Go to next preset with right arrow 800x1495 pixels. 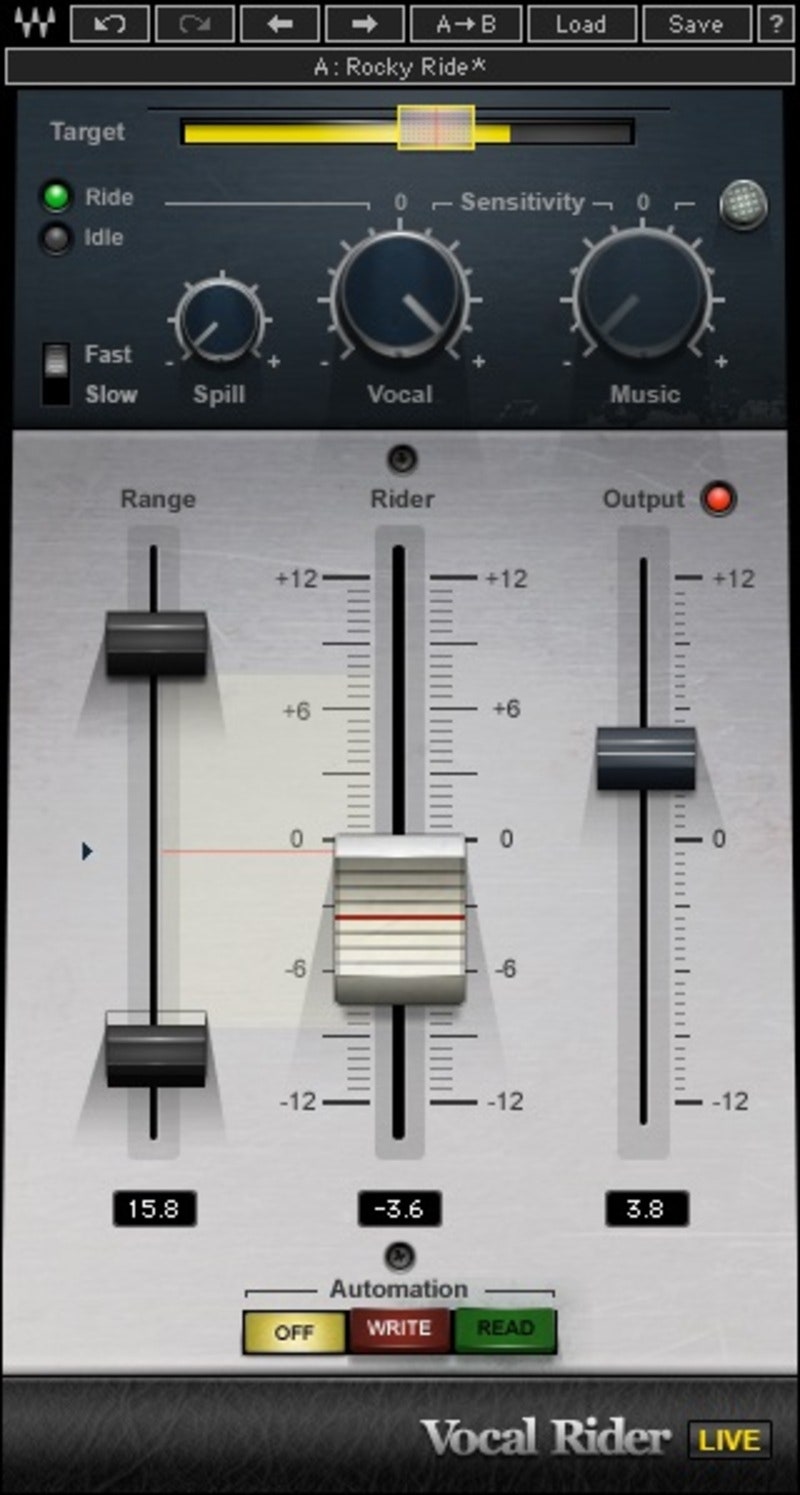click(x=366, y=23)
